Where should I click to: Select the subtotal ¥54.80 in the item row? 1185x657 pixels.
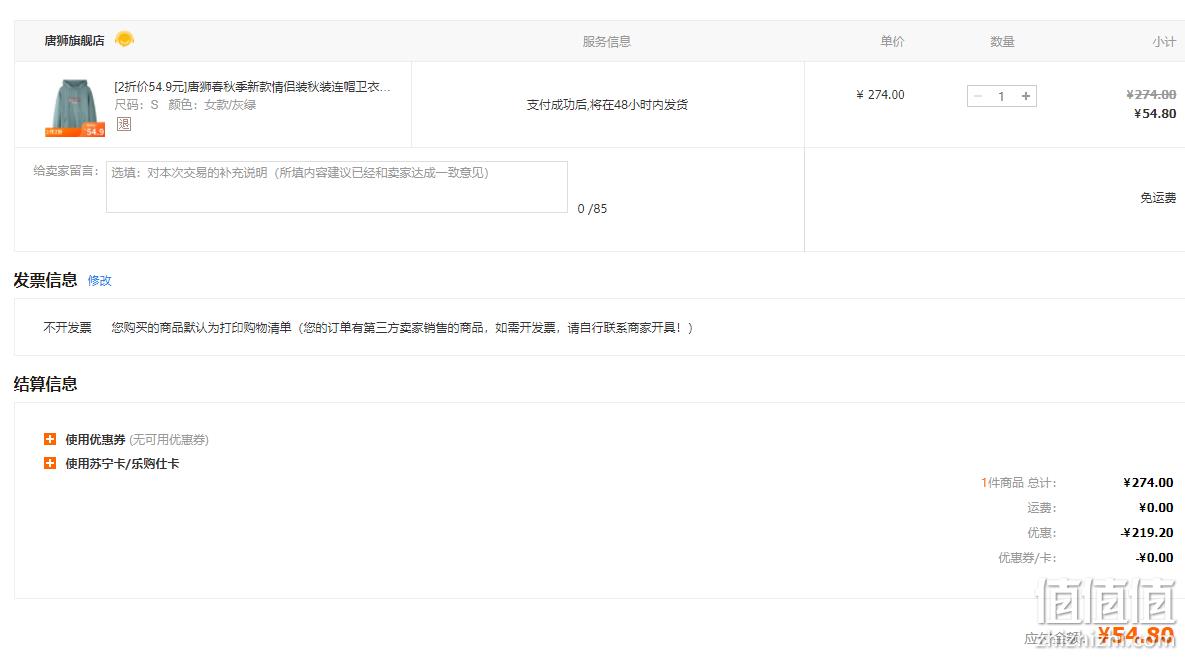coord(1155,113)
